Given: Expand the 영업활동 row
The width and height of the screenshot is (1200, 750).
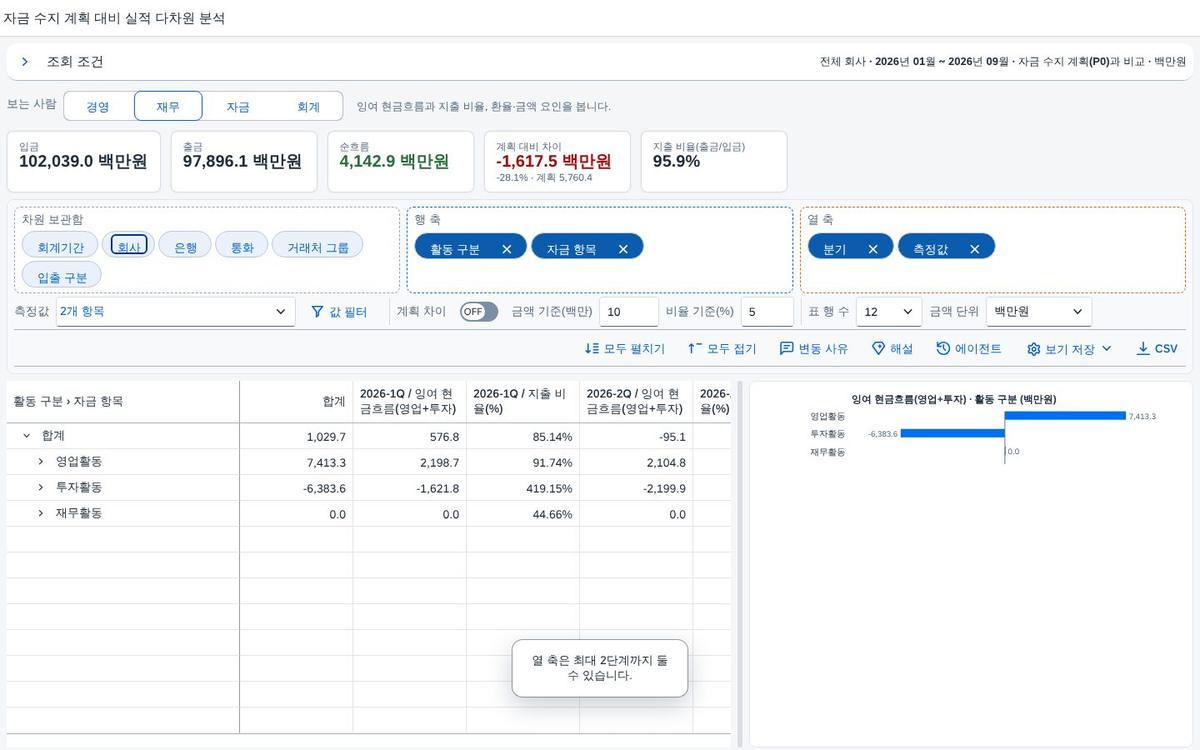Looking at the screenshot, I should coord(41,462).
